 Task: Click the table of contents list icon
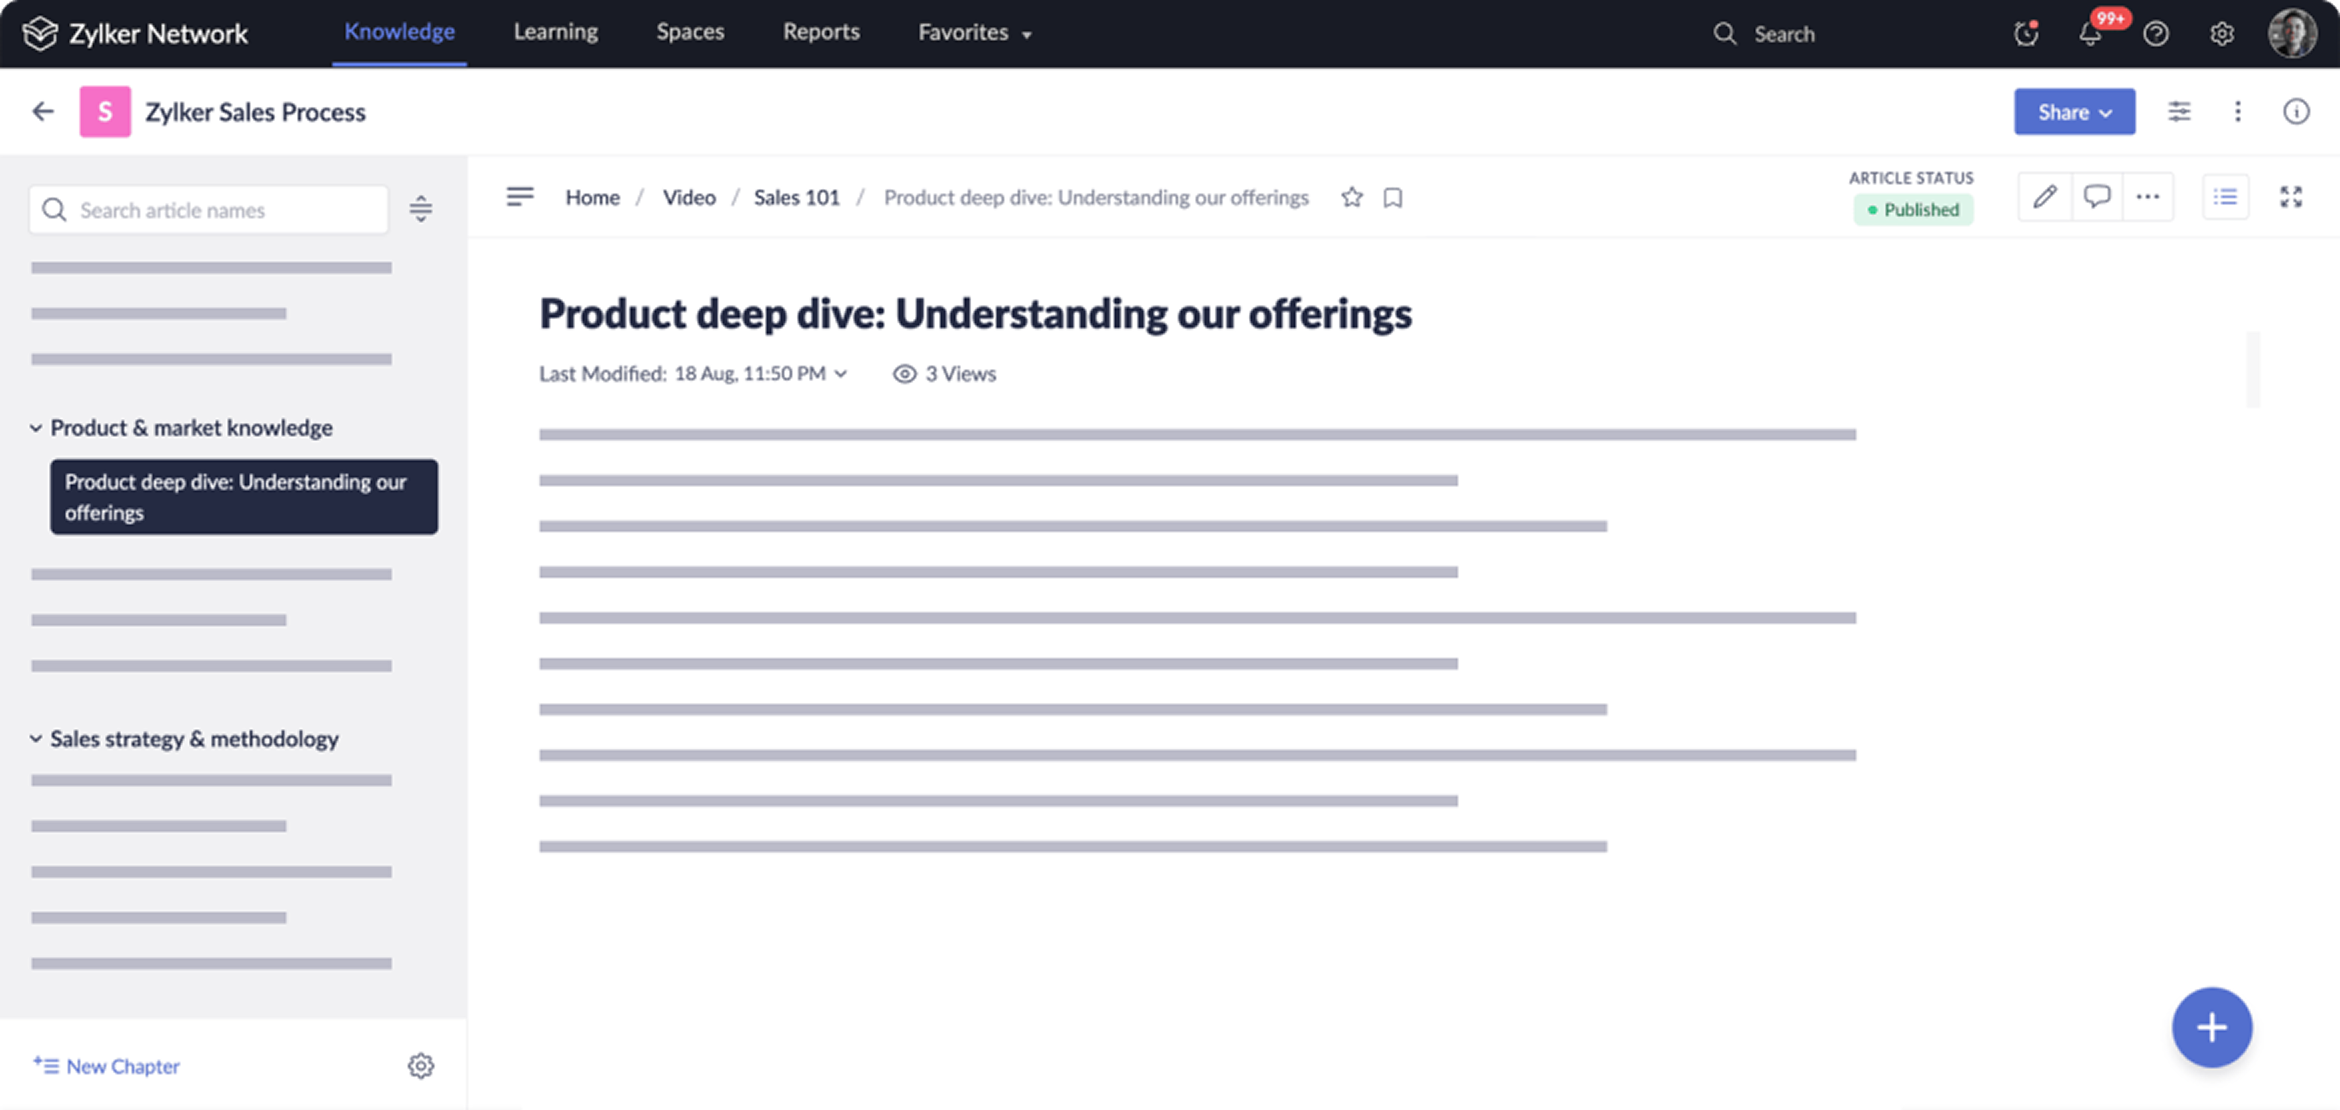click(x=2225, y=197)
